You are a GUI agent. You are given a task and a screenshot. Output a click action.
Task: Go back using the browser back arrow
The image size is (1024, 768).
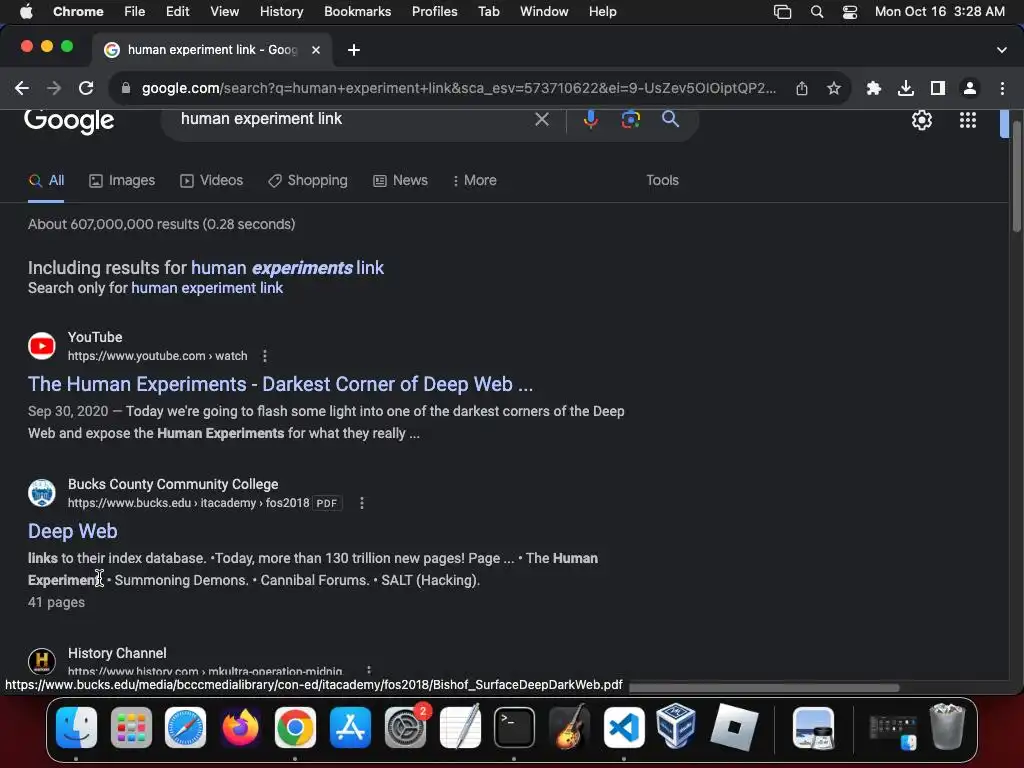click(x=22, y=88)
